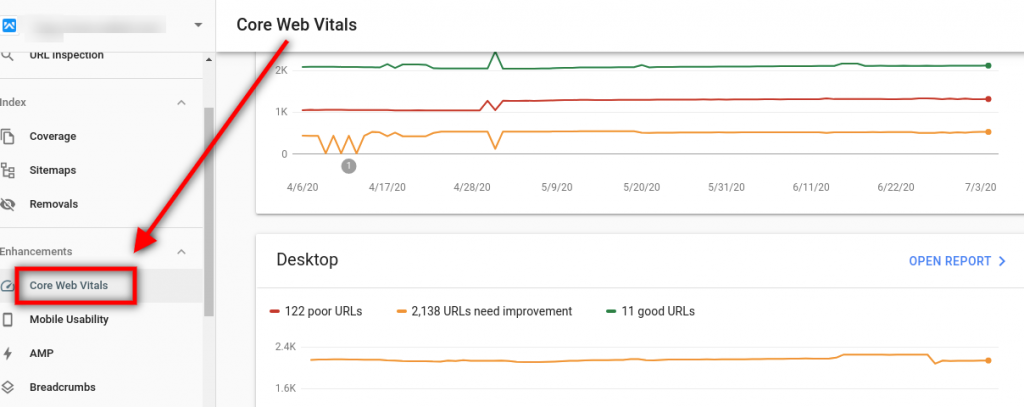Click the chart annotation marker labeled 1

(x=348, y=166)
